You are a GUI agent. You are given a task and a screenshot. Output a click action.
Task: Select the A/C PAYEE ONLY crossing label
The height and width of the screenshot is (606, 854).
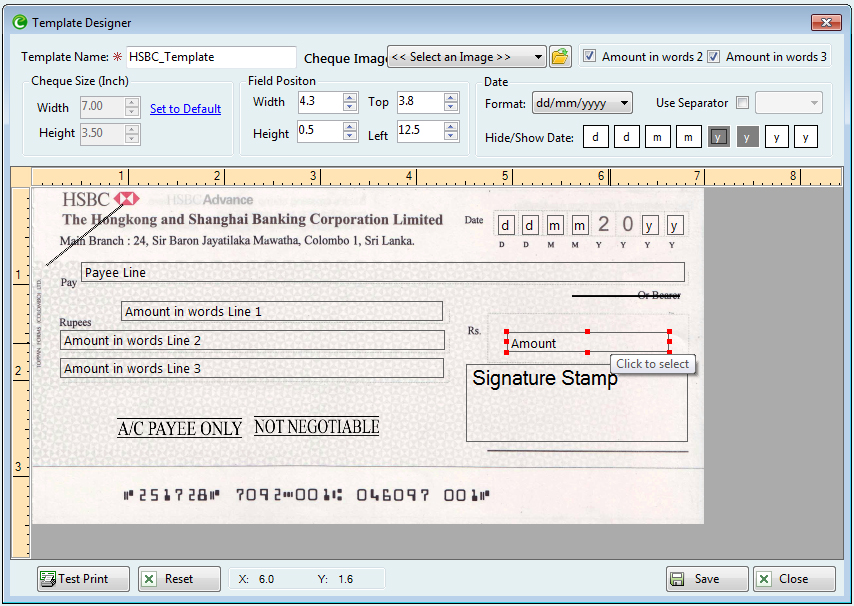point(180,429)
